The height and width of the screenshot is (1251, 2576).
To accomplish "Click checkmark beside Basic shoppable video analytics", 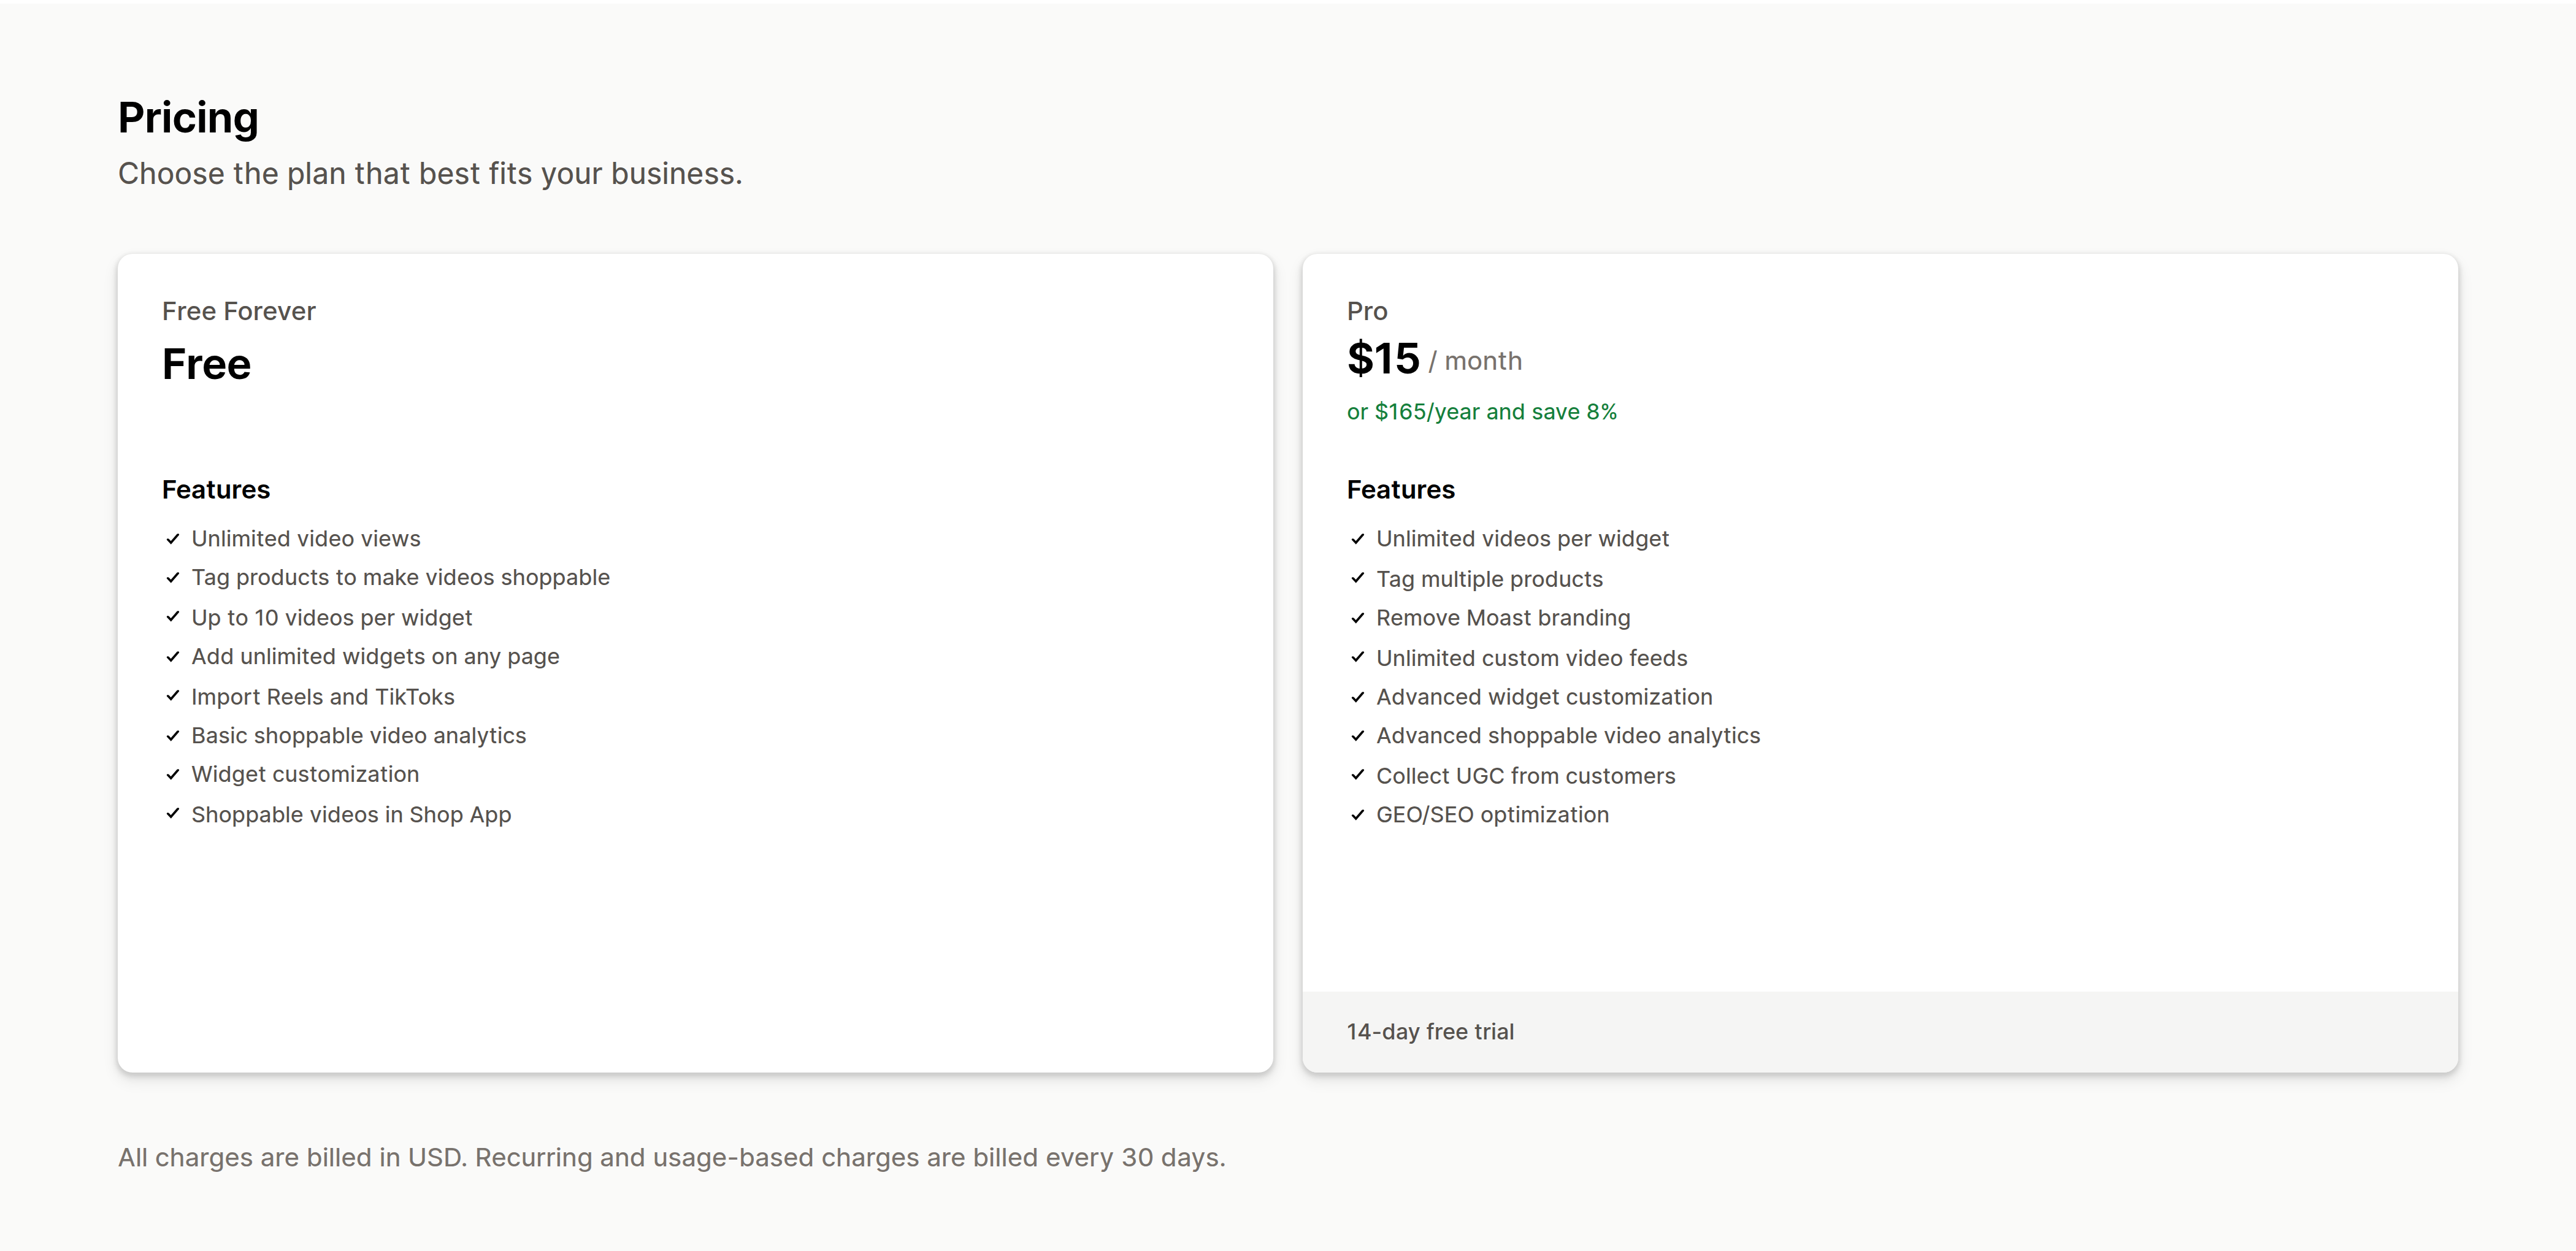I will 172,736.
